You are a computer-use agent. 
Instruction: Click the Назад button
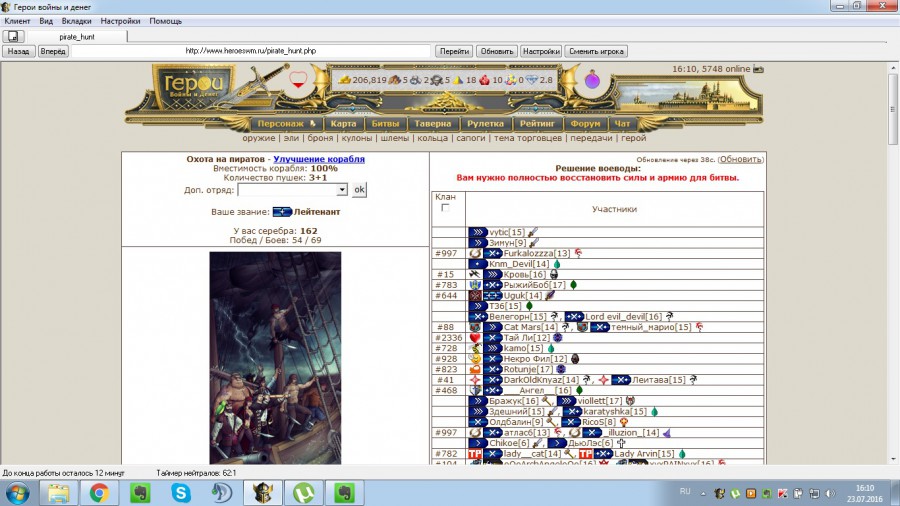click(x=18, y=51)
